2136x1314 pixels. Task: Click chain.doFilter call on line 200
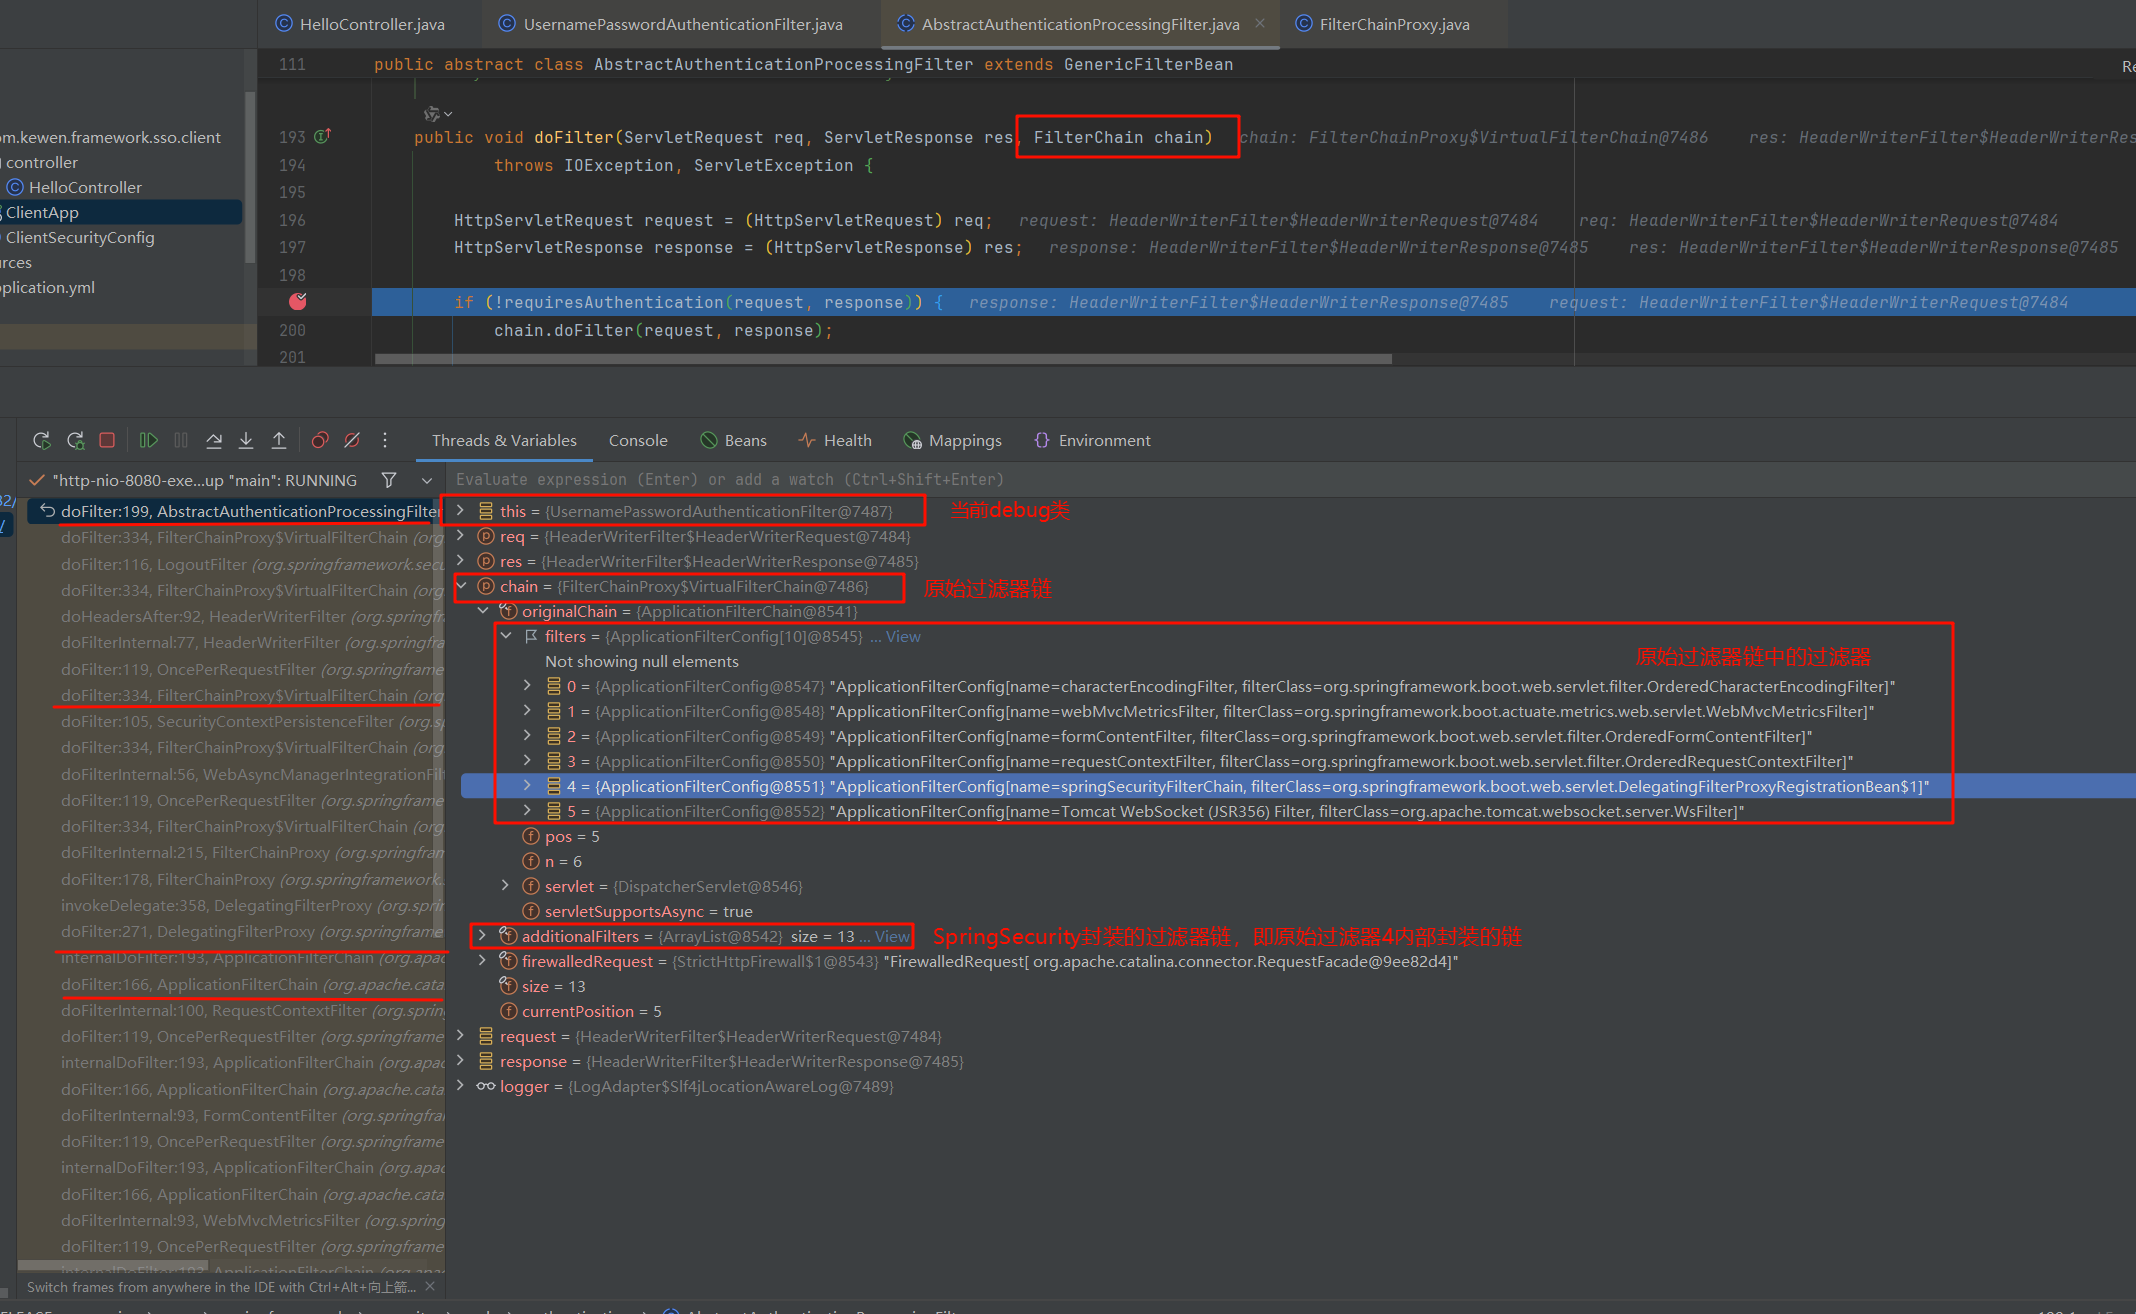[662, 330]
